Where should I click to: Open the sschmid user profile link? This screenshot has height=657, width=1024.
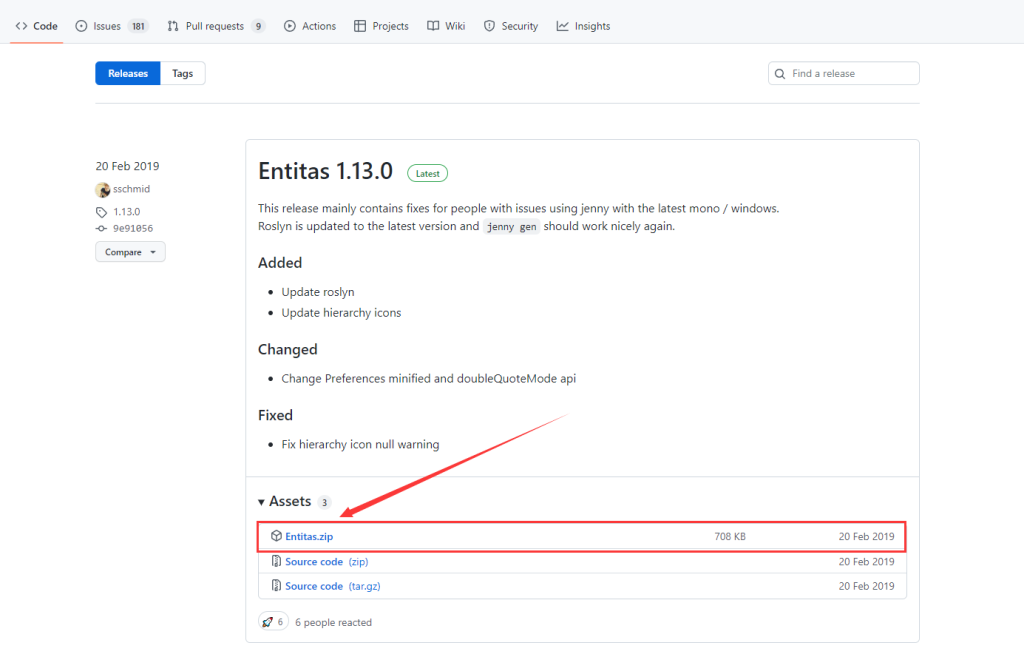tap(131, 189)
